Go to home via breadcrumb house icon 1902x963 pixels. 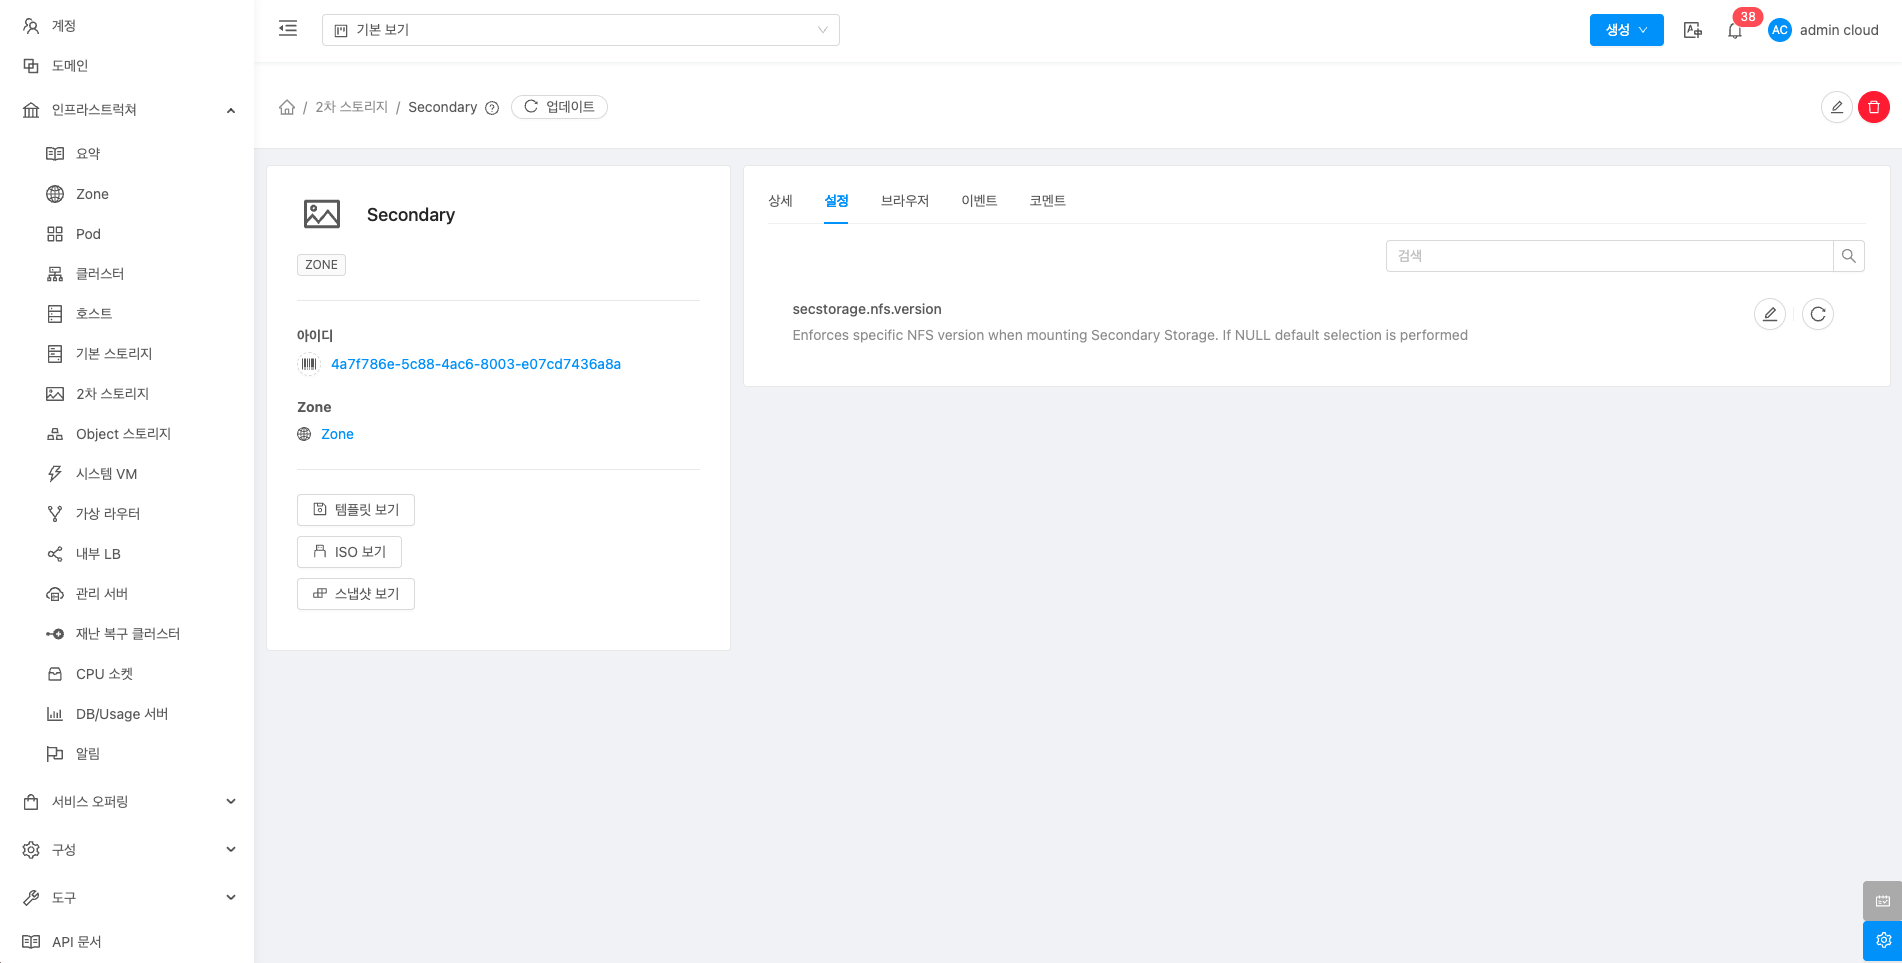coord(287,107)
